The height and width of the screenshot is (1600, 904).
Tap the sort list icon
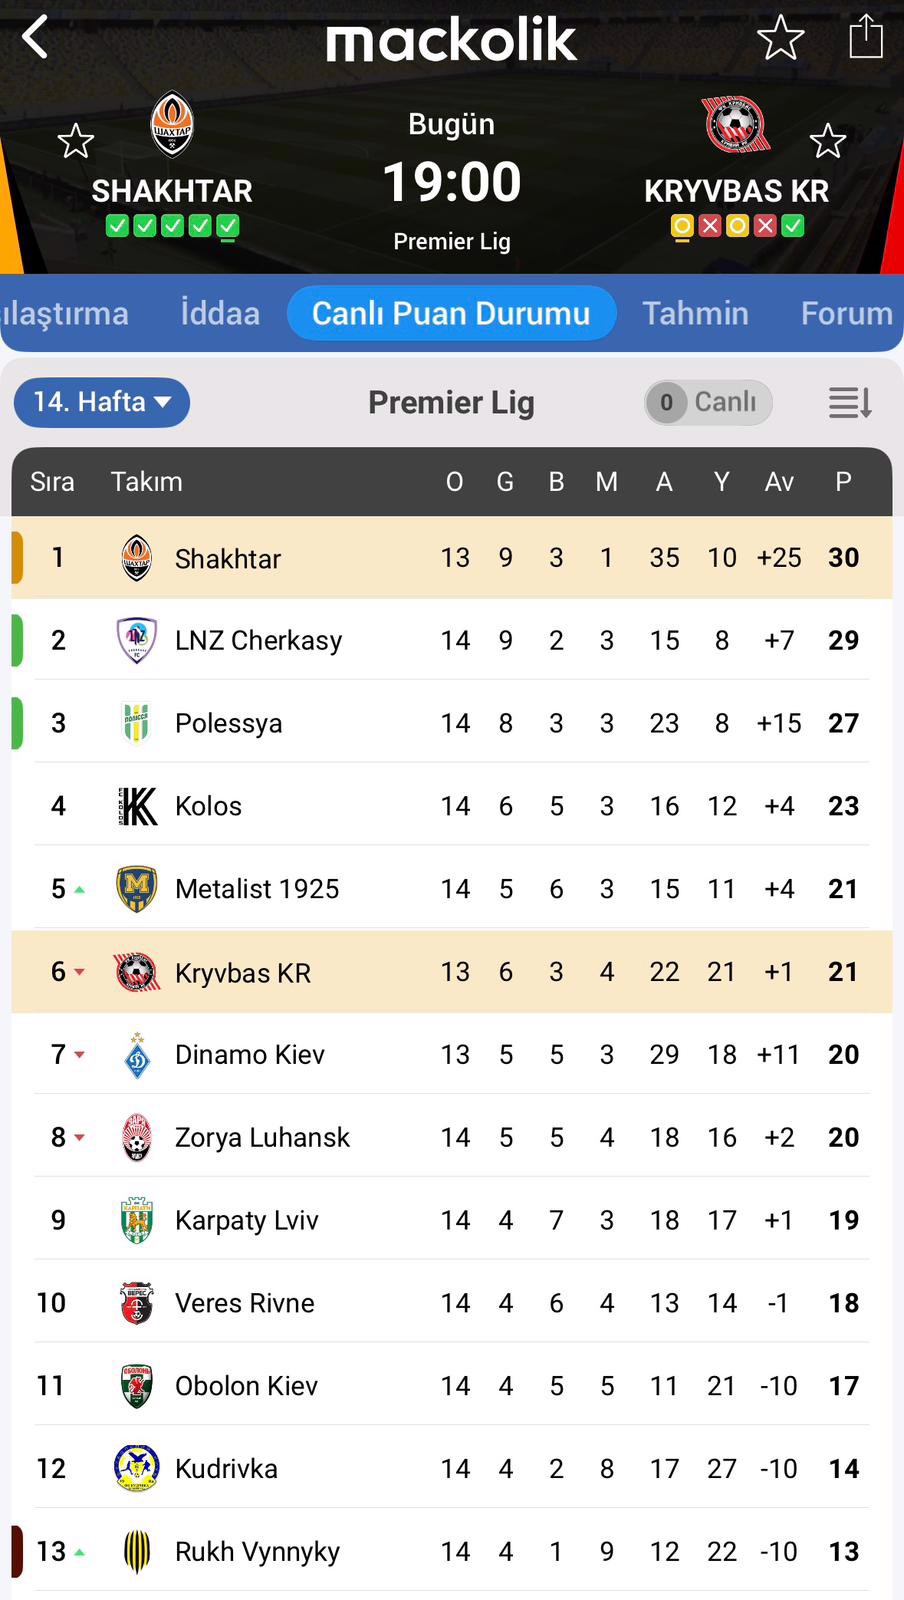tap(850, 402)
